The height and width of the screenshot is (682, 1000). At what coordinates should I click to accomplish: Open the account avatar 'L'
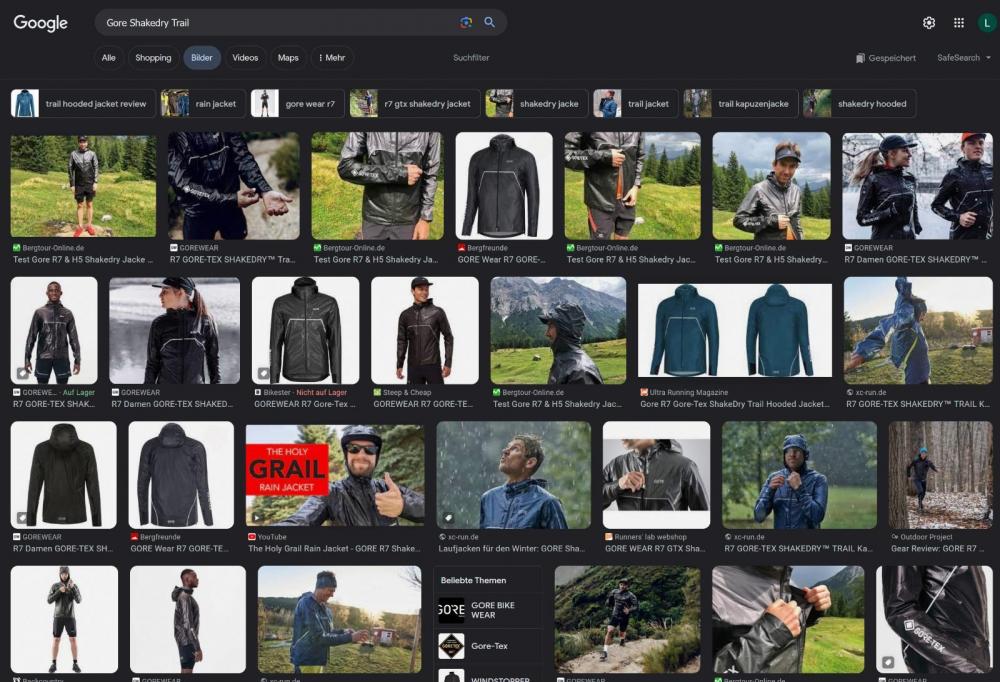987,23
